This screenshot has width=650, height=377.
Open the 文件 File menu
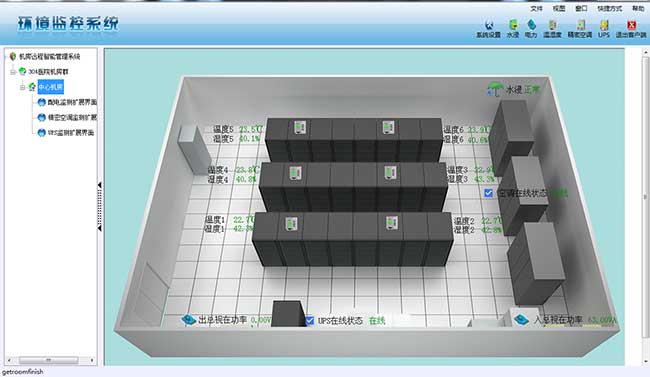(536, 8)
